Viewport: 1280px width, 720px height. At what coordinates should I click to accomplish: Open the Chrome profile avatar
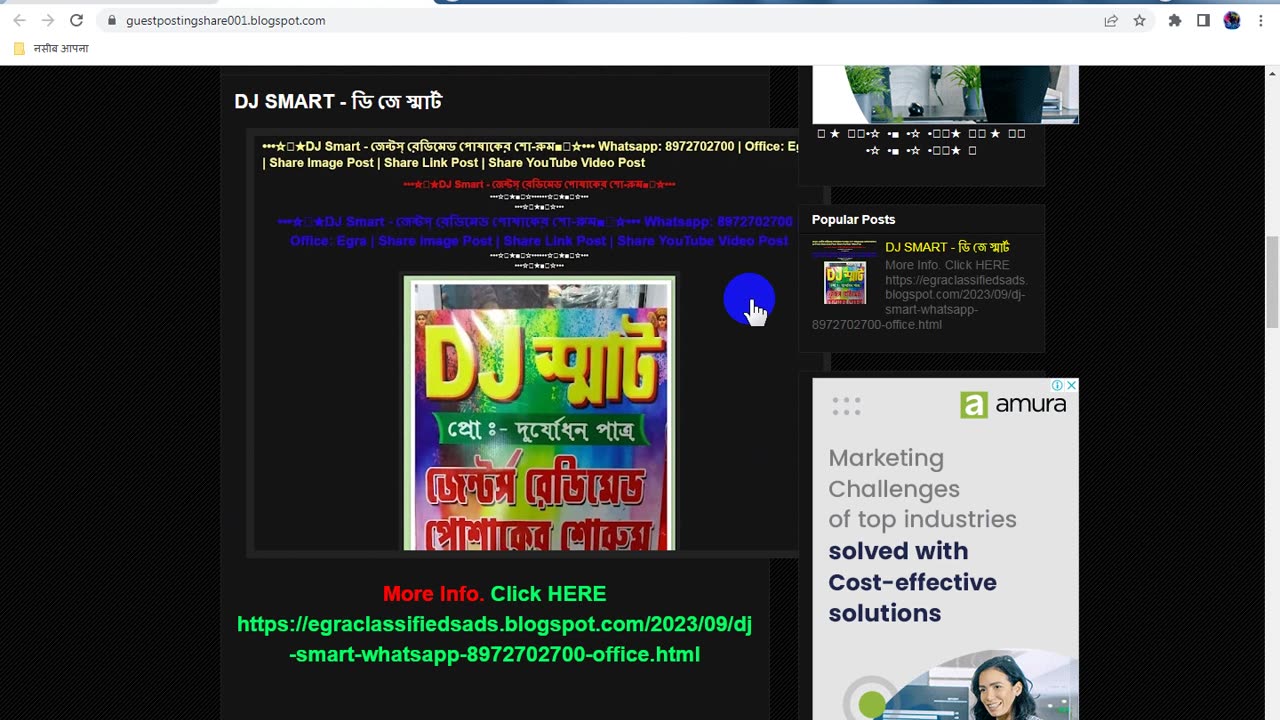[x=1232, y=20]
